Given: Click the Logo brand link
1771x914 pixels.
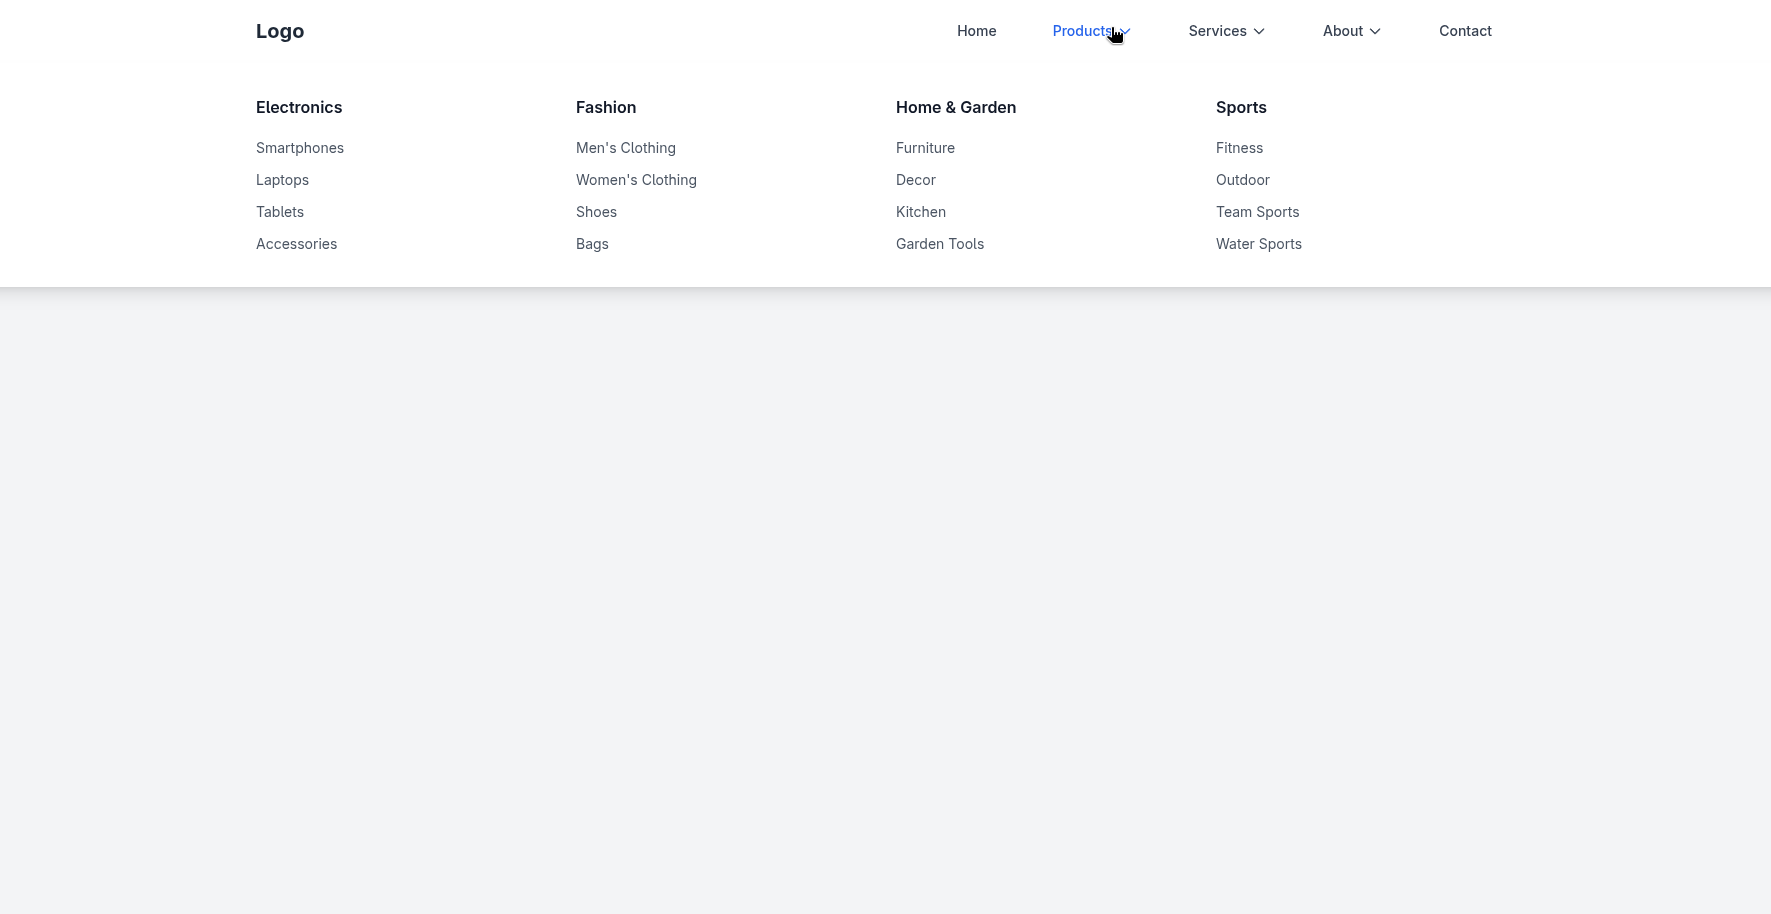Looking at the screenshot, I should pyautogui.click(x=280, y=31).
